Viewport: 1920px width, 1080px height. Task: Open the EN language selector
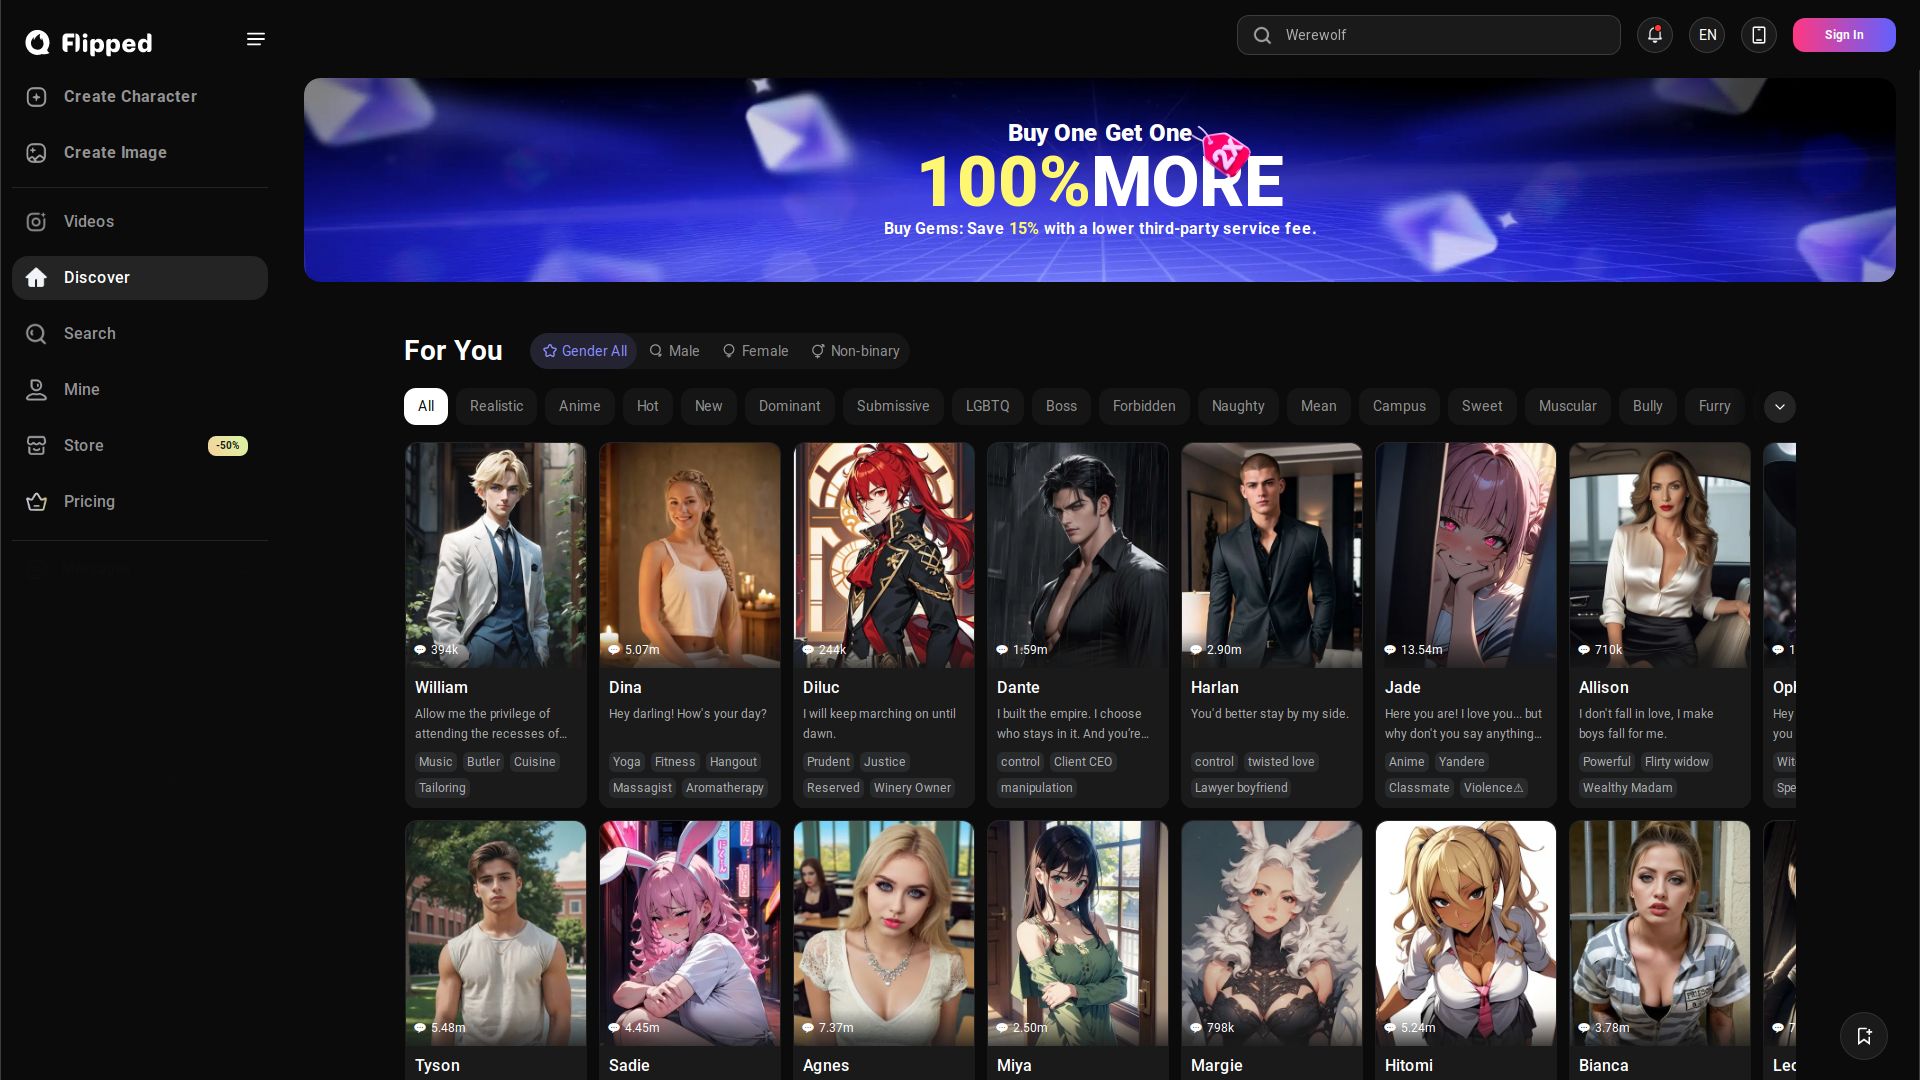click(1707, 35)
